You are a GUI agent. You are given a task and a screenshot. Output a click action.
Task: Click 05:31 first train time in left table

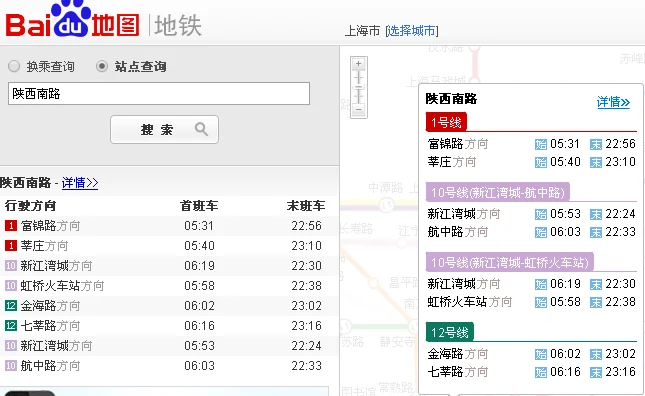coord(199,226)
